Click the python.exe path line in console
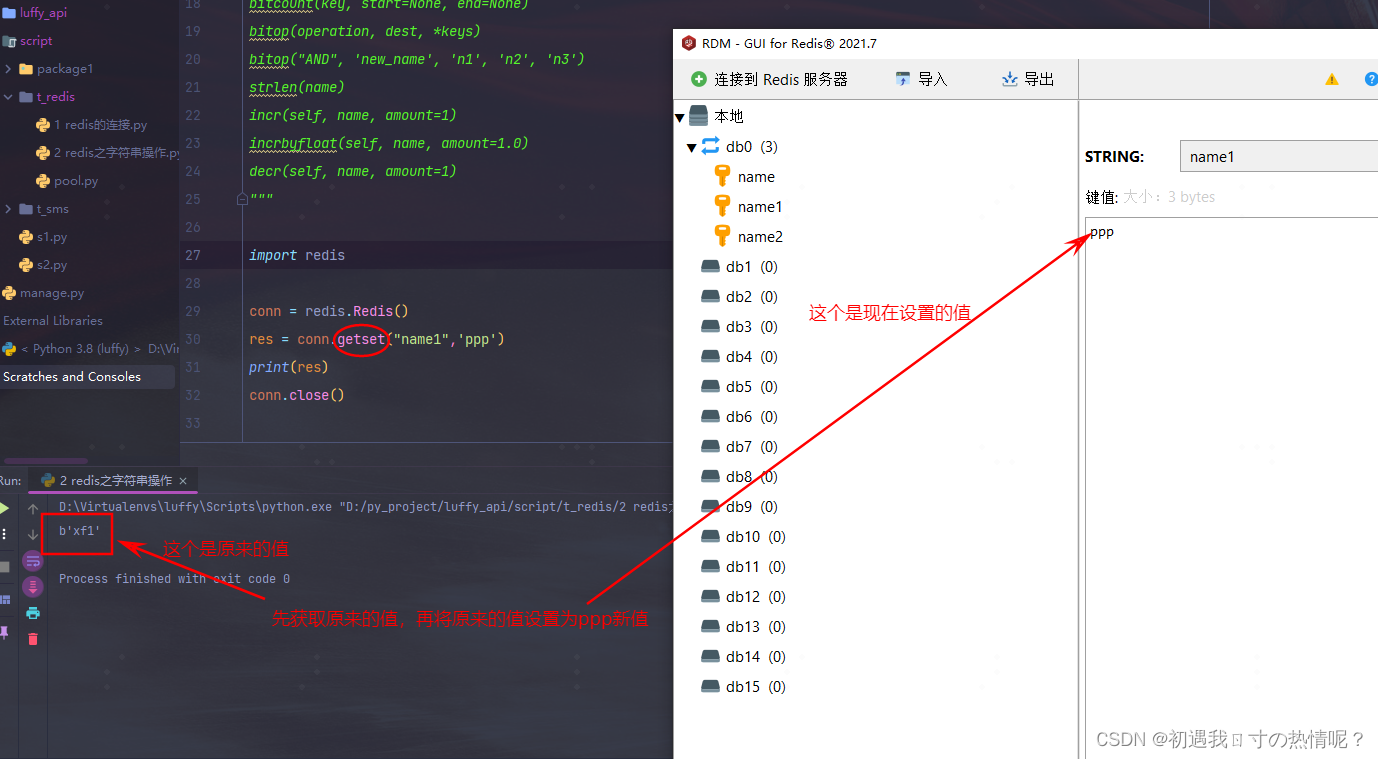This screenshot has height=759, width=1378. pos(365,507)
